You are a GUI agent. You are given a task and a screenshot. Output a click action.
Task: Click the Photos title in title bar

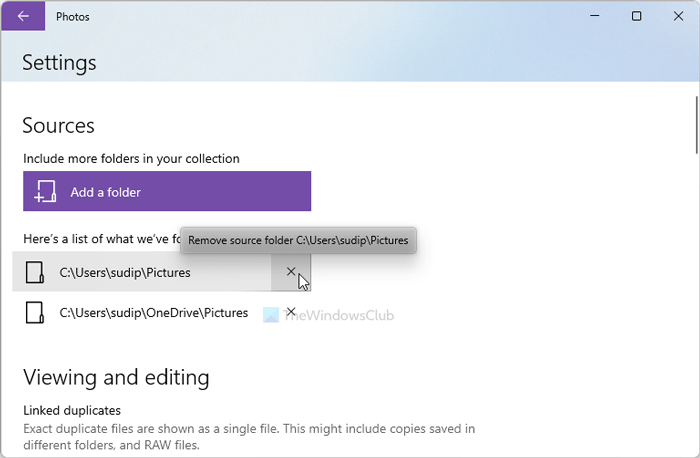click(x=74, y=16)
